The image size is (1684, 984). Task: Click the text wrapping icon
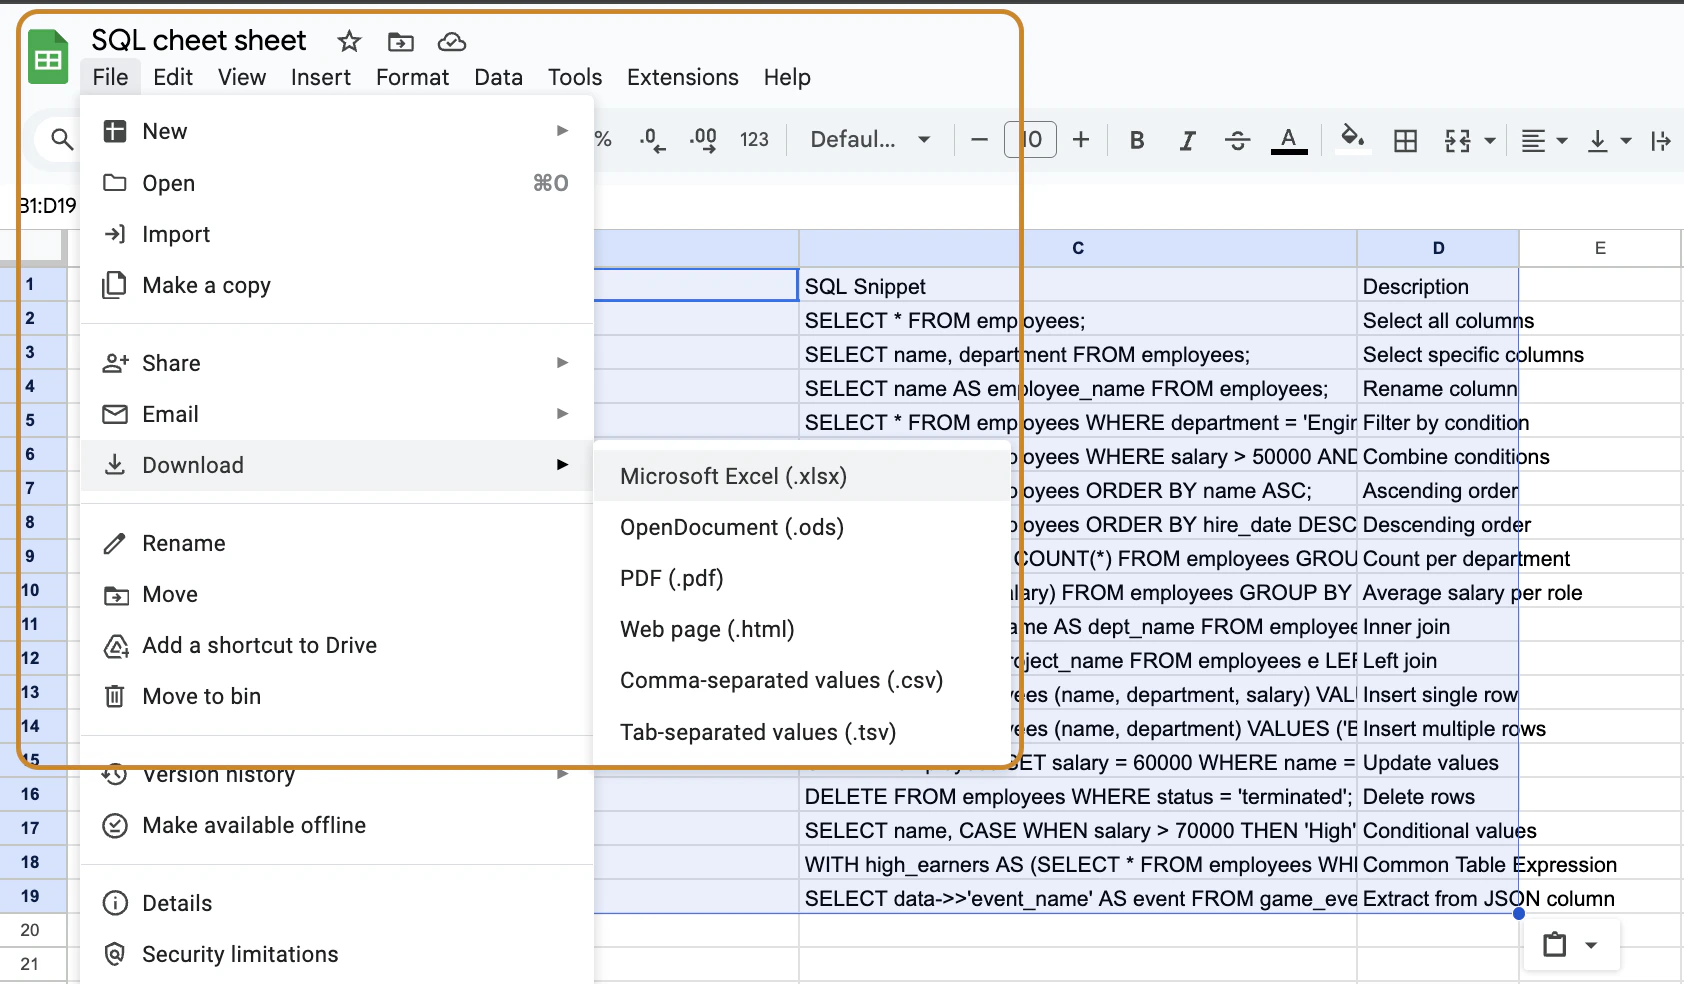click(1661, 140)
